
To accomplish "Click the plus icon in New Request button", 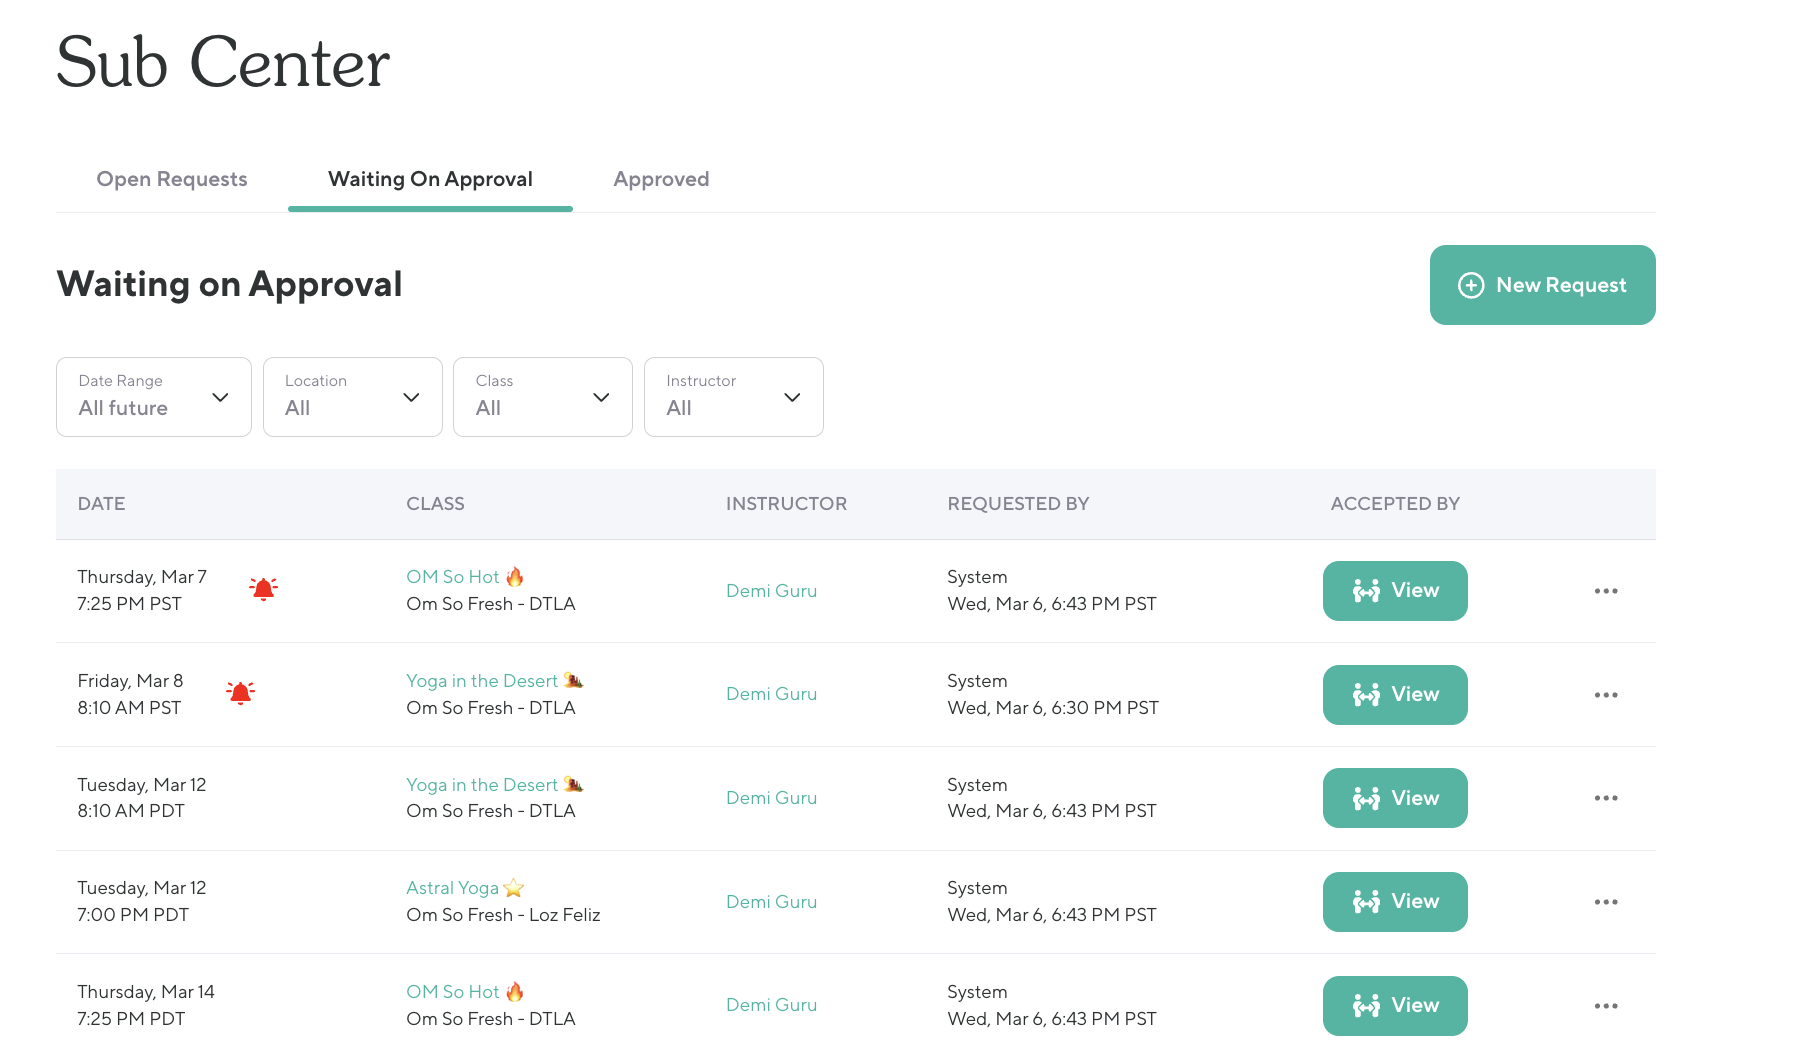I will coord(1471,285).
